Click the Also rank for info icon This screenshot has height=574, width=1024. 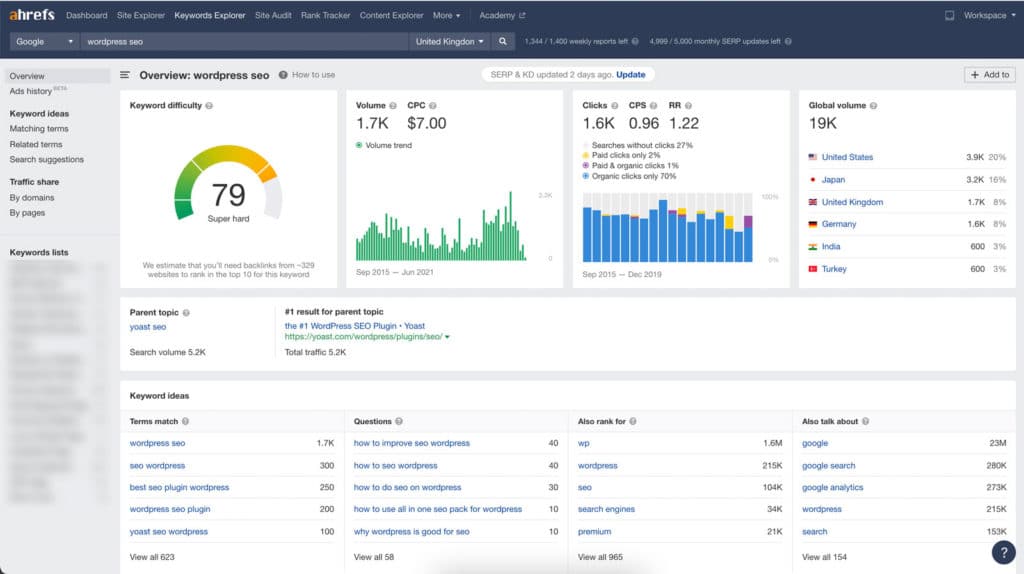pyautogui.click(x=633, y=422)
